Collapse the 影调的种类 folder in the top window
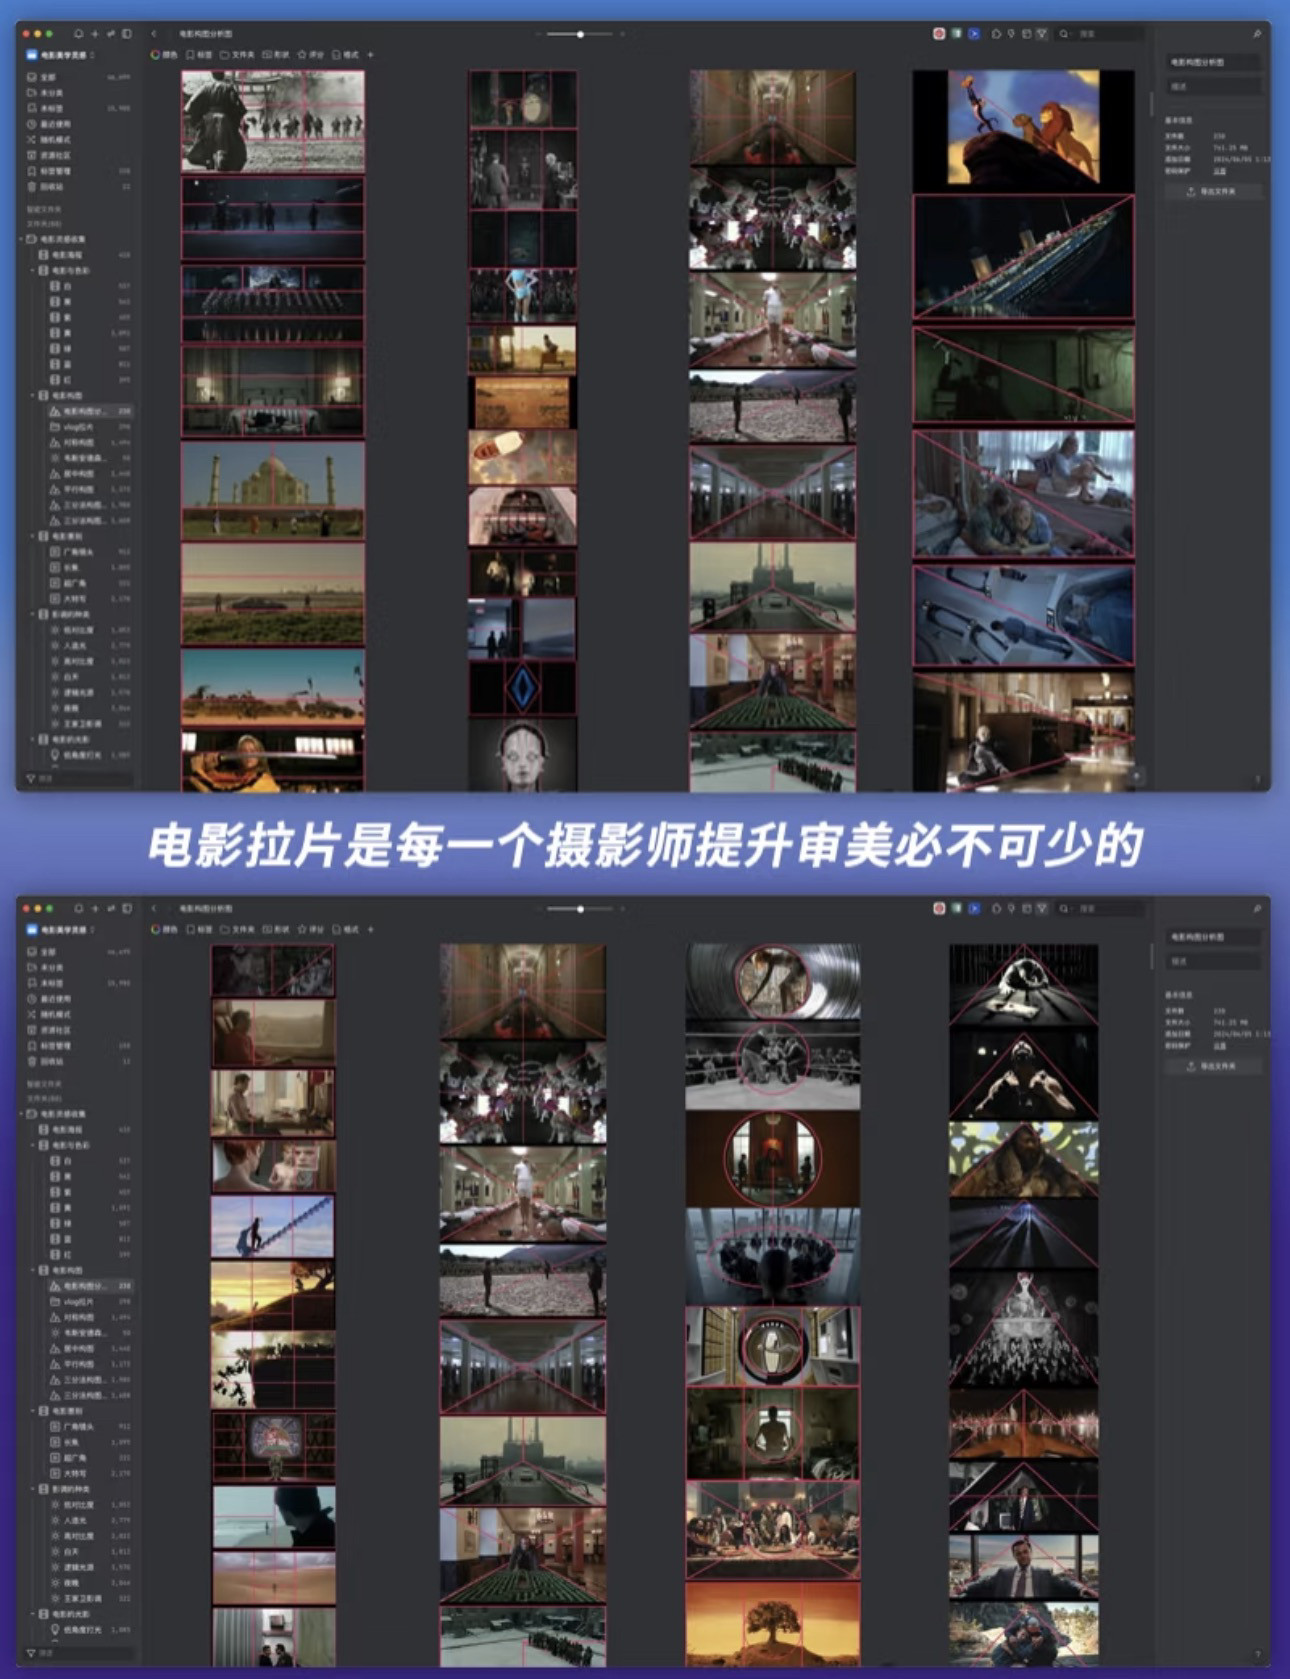The image size is (1290, 1679). [33, 614]
